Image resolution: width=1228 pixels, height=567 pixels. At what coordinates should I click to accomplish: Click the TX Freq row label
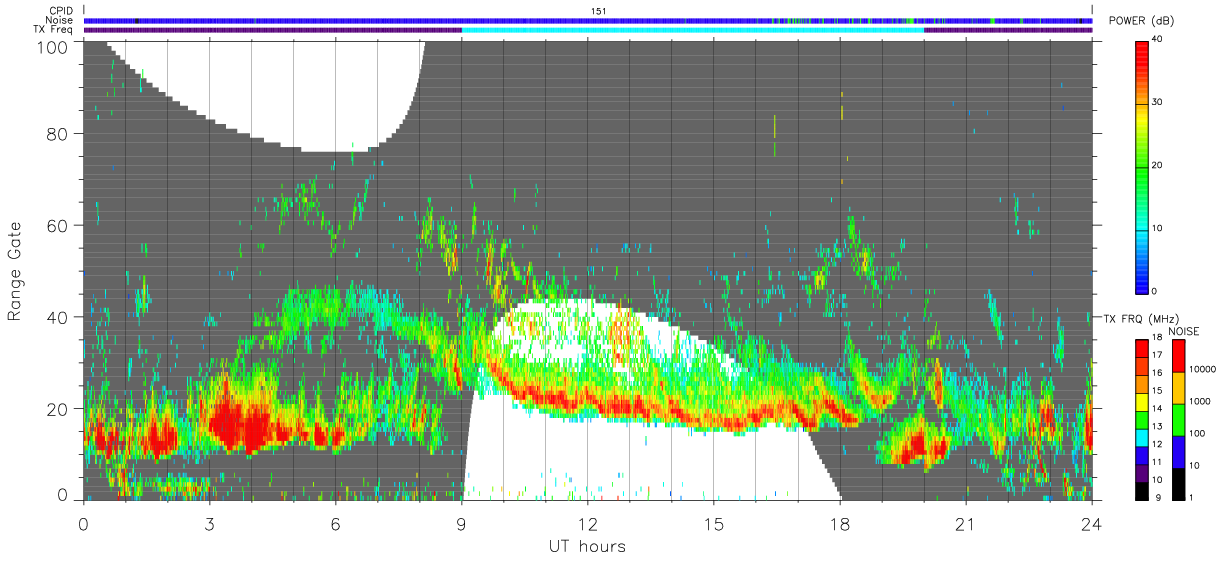52,29
